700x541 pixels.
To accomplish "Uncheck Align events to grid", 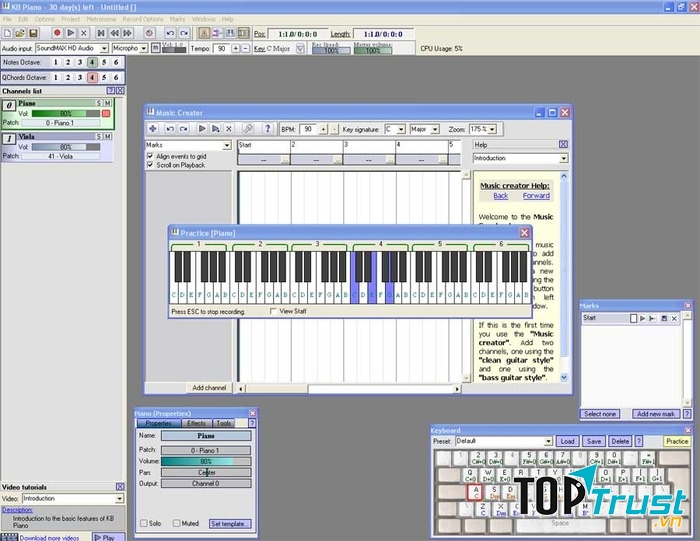I will tap(150, 156).
